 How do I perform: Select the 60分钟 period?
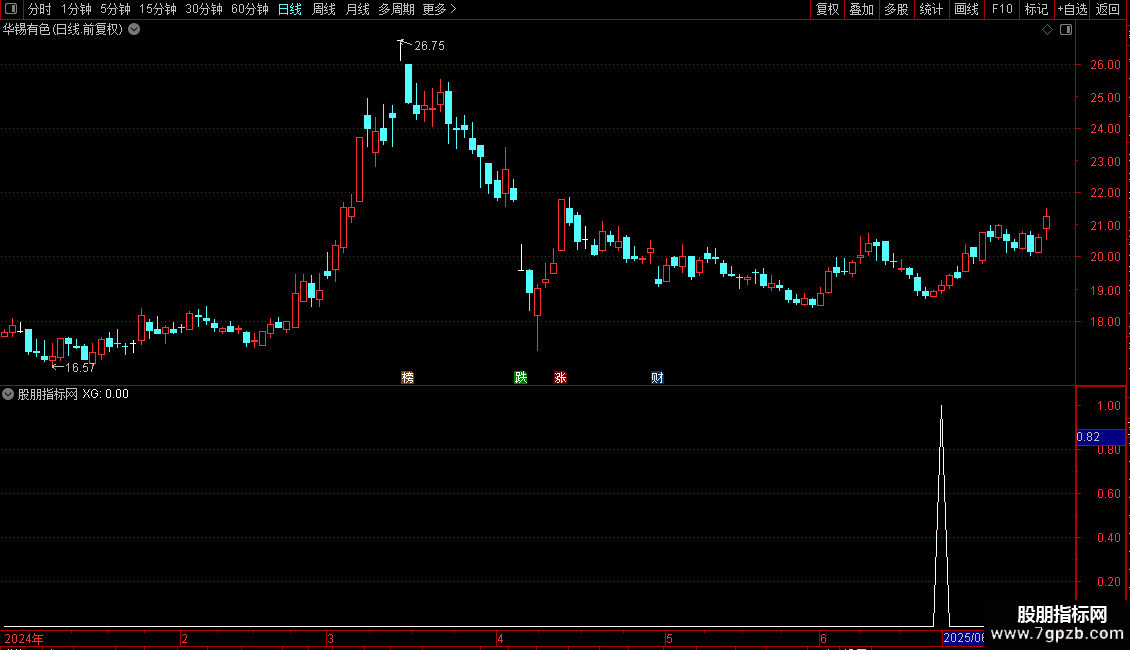(249, 9)
